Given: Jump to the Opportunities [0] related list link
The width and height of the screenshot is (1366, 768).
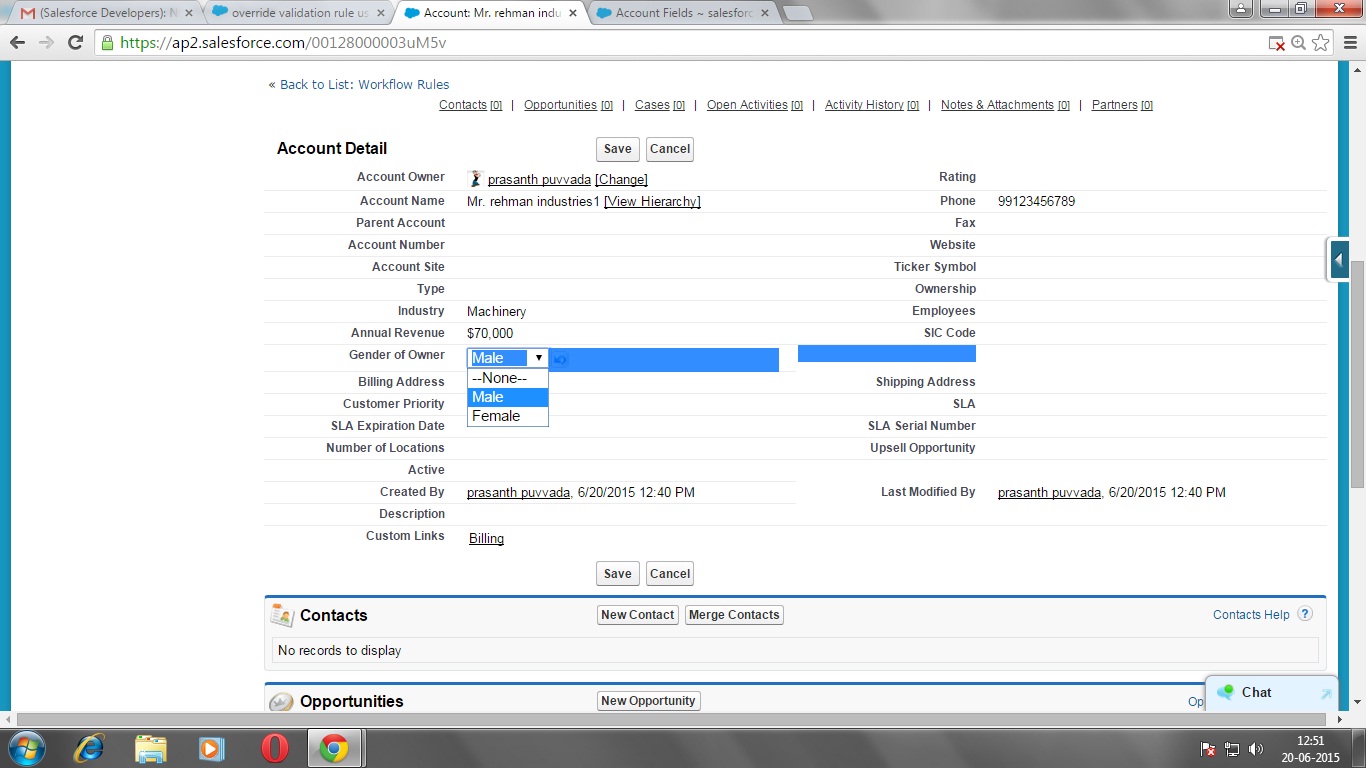Looking at the screenshot, I should (x=568, y=105).
